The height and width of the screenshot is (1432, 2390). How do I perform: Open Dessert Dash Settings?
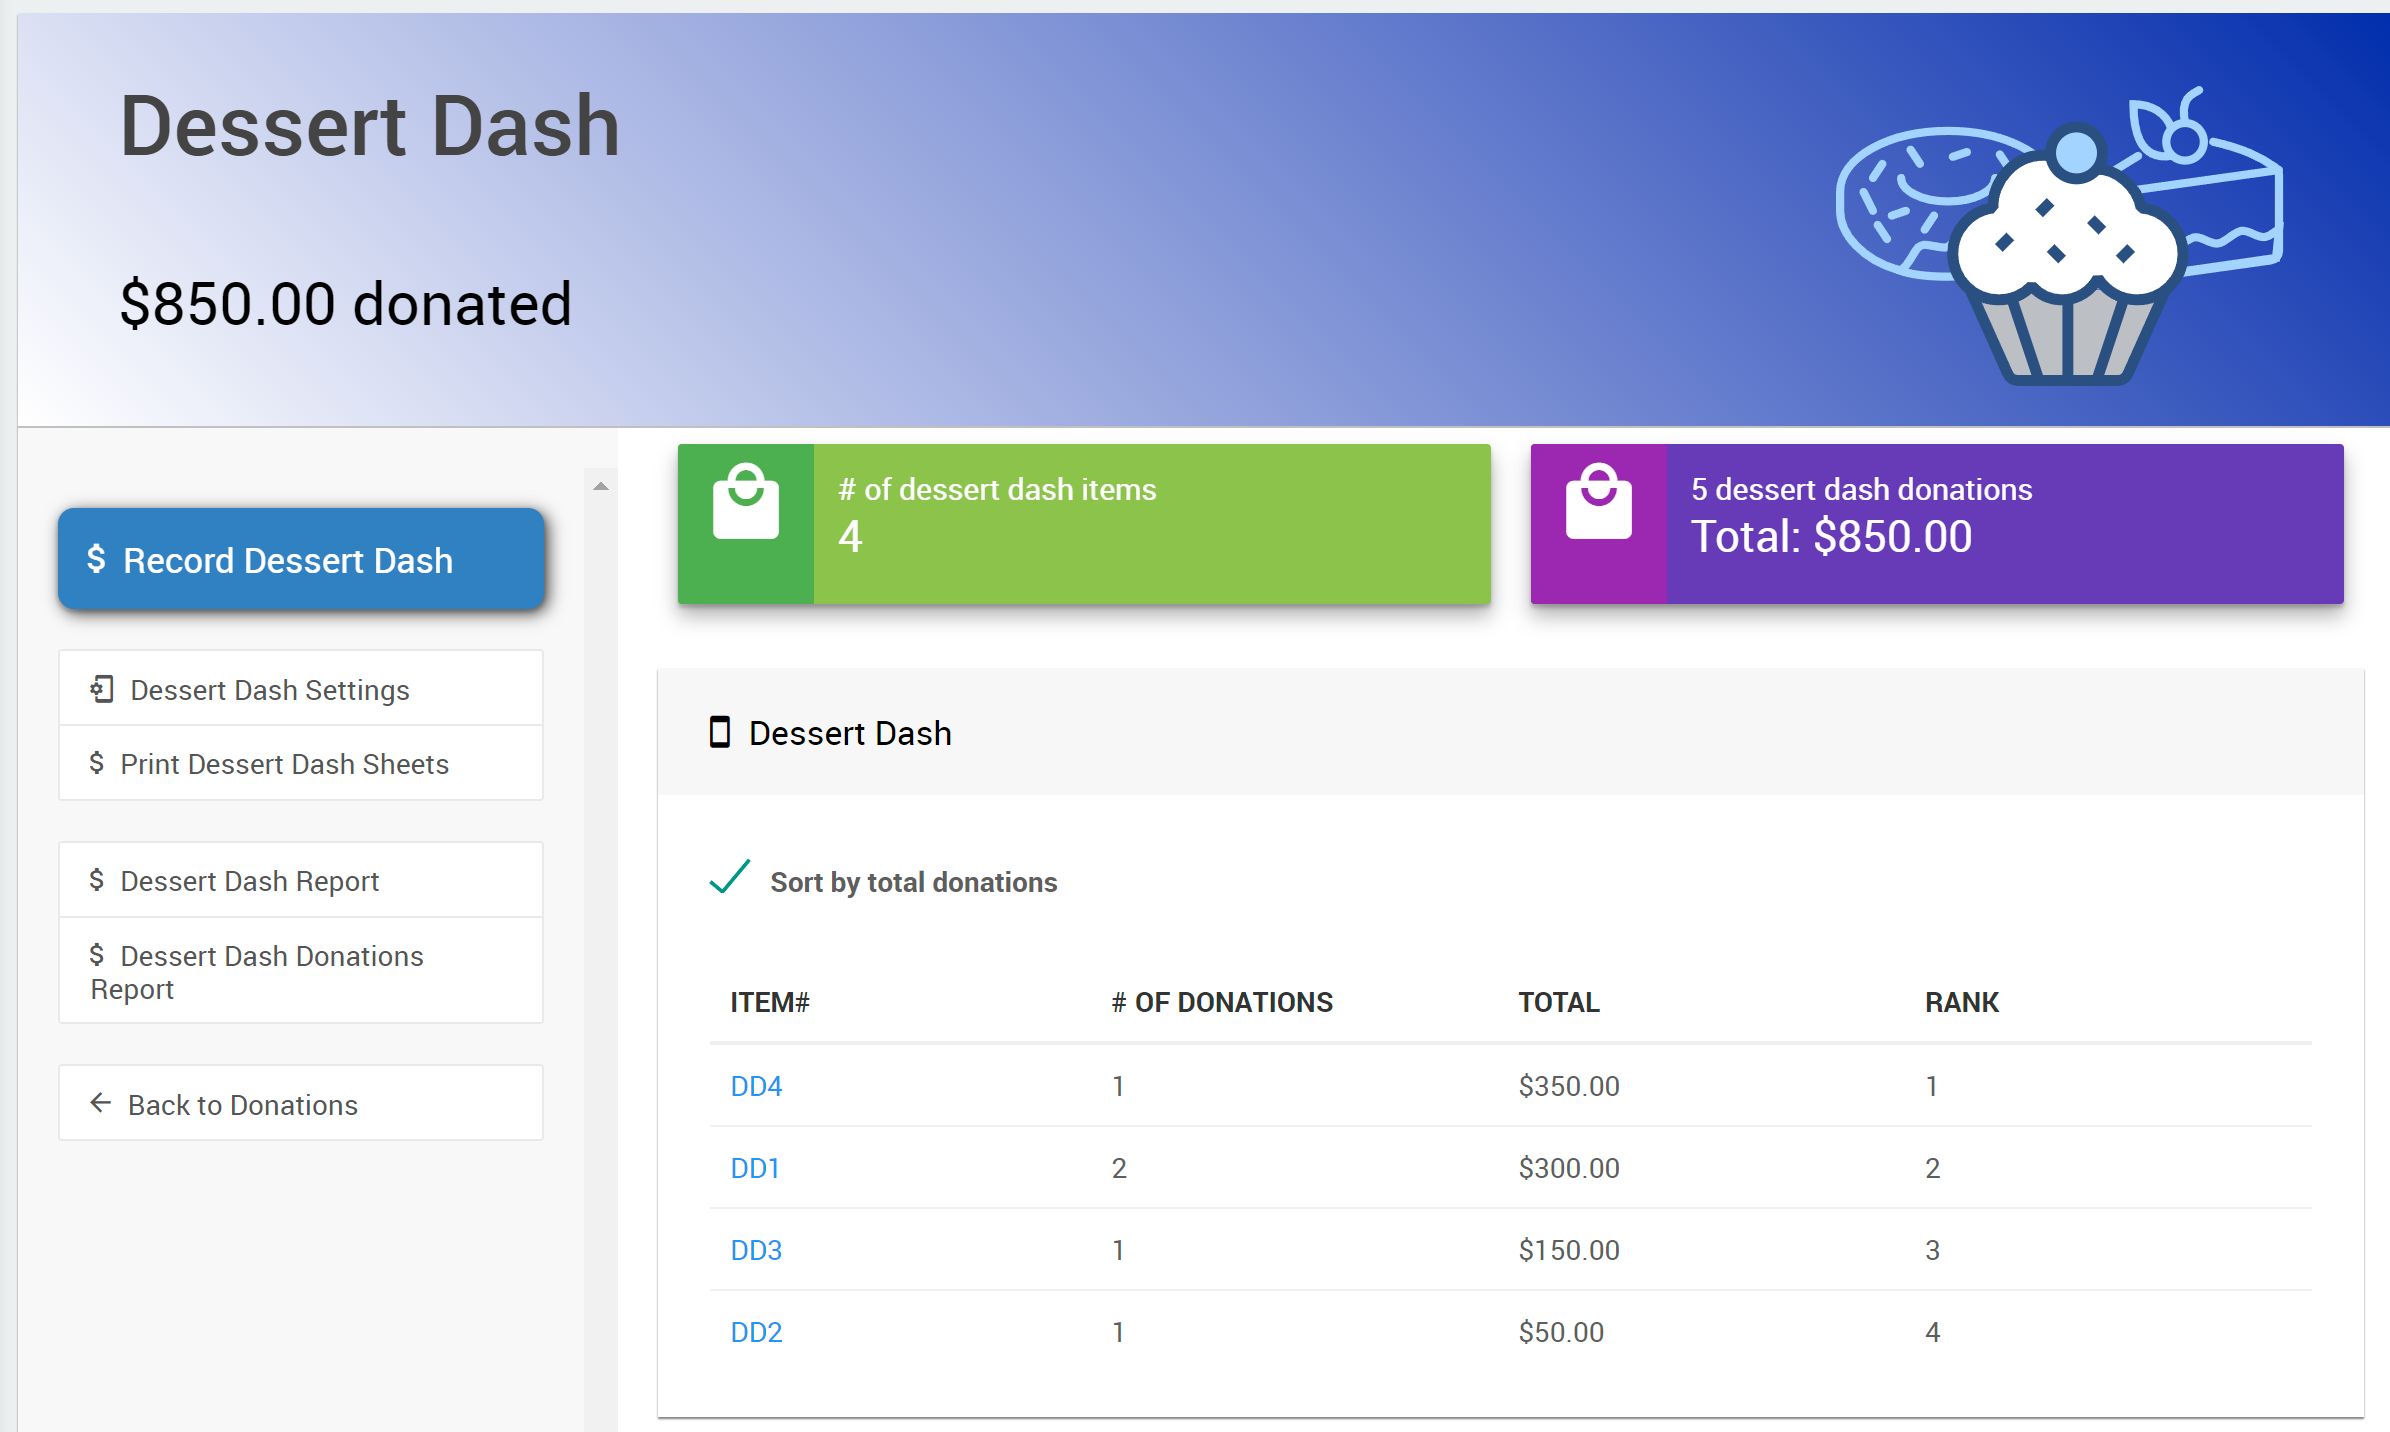(270, 690)
